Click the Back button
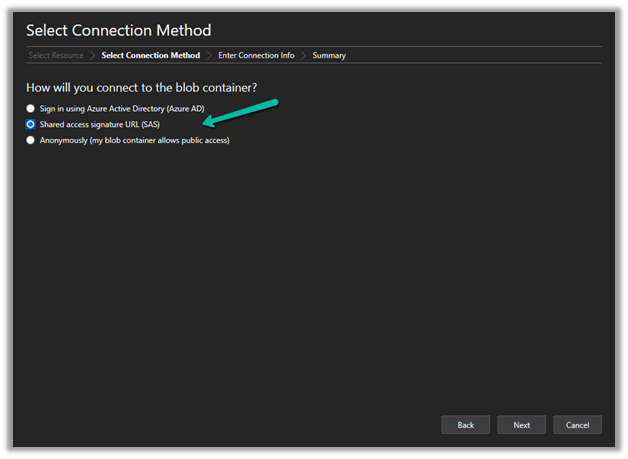This screenshot has height=459, width=628. click(465, 424)
